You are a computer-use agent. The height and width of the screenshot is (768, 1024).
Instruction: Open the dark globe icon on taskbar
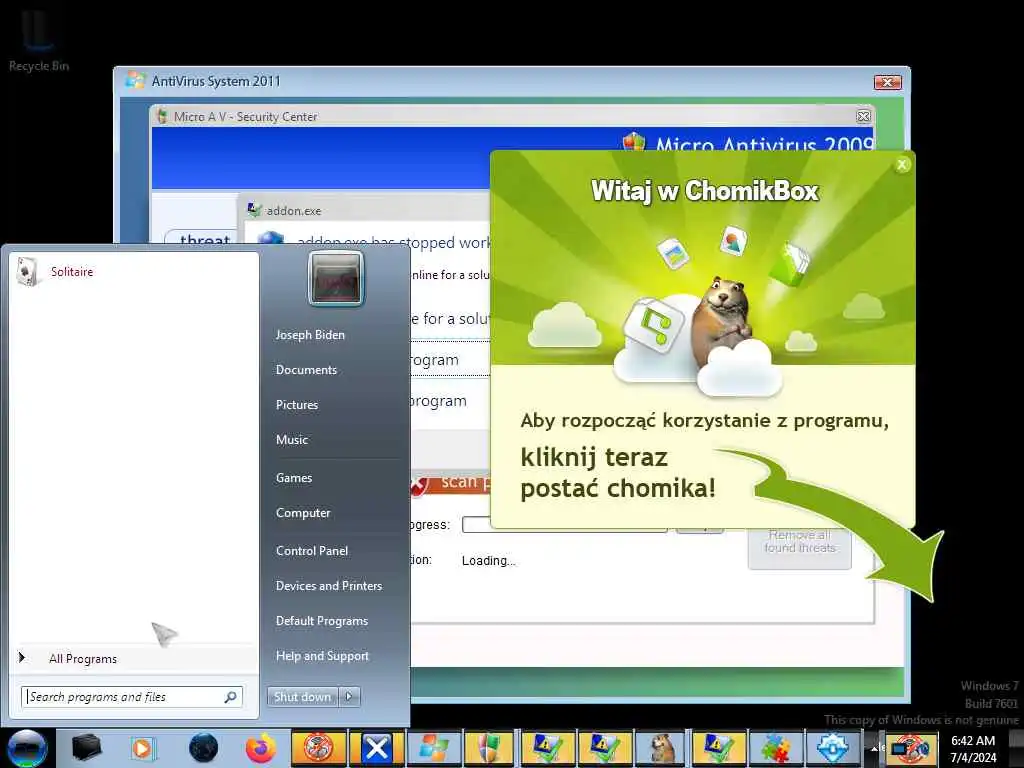203,748
